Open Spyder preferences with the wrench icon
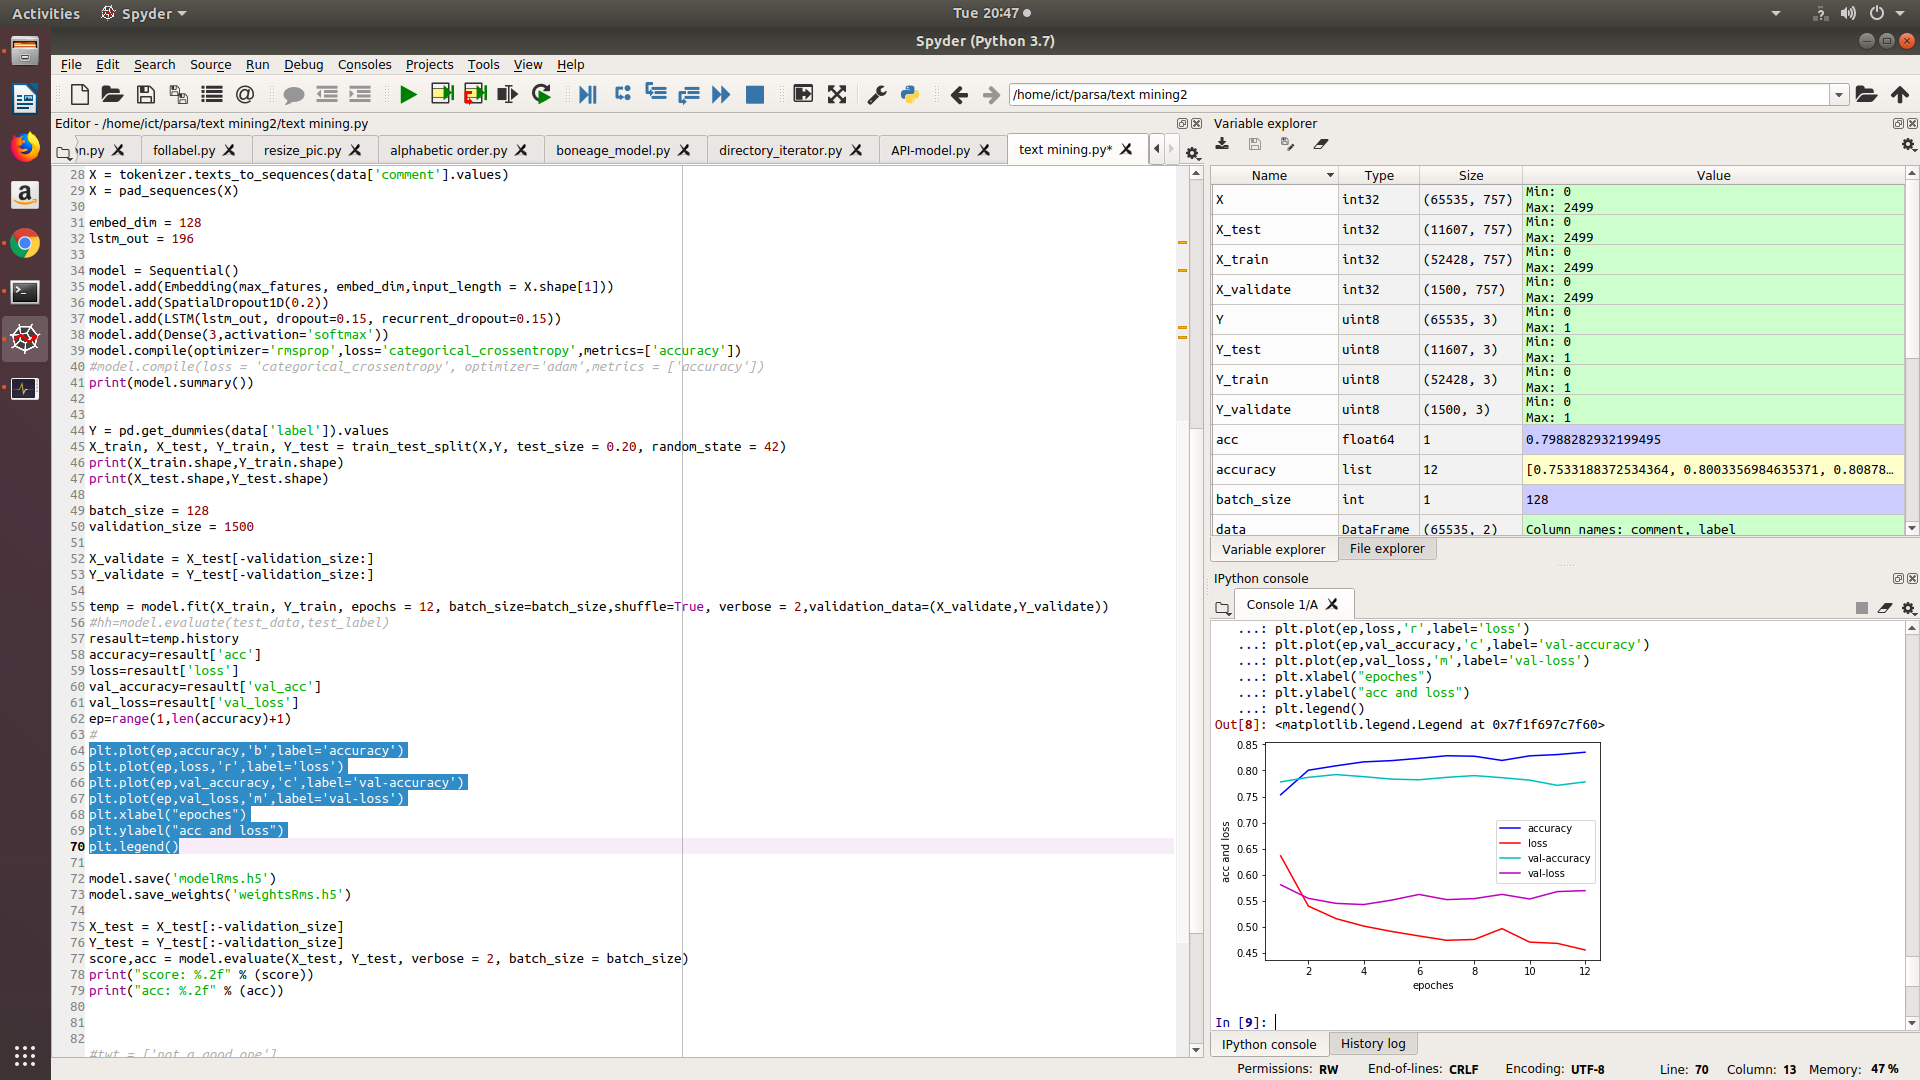The width and height of the screenshot is (1920, 1080). coord(877,94)
